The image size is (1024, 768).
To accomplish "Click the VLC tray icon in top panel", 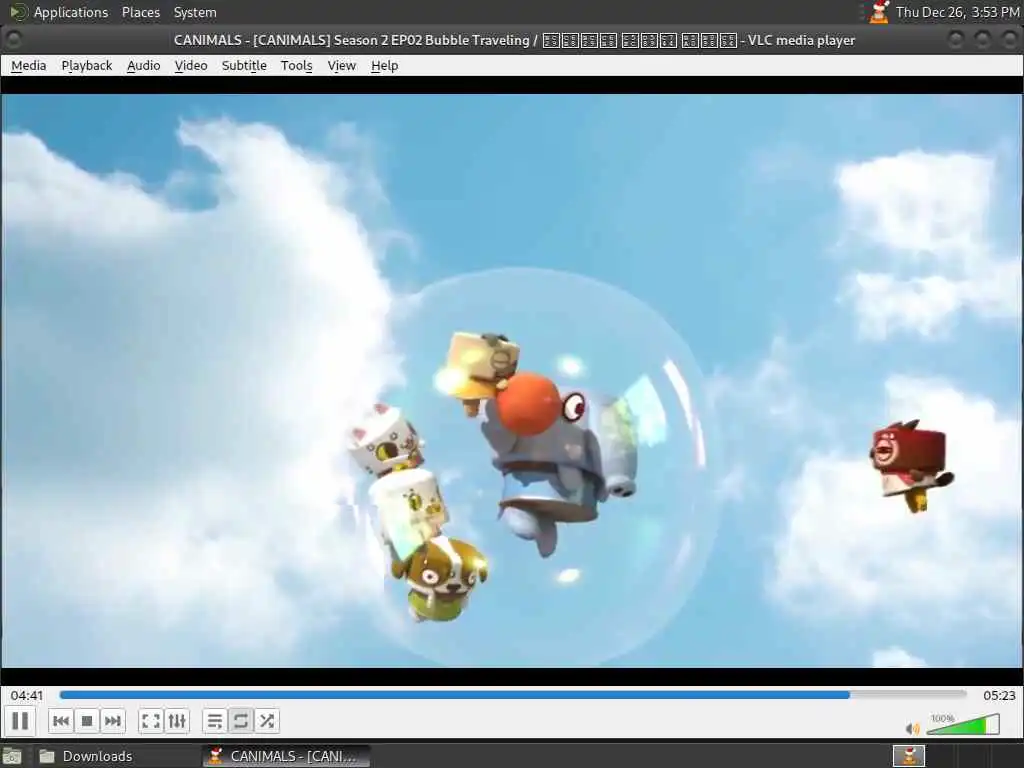I will (880, 12).
